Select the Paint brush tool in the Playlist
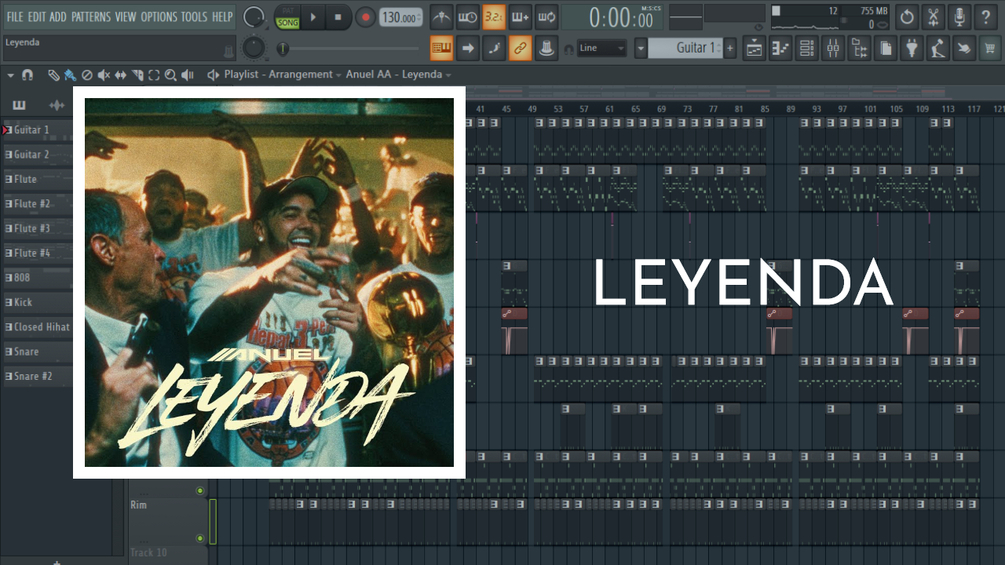 click(70, 75)
